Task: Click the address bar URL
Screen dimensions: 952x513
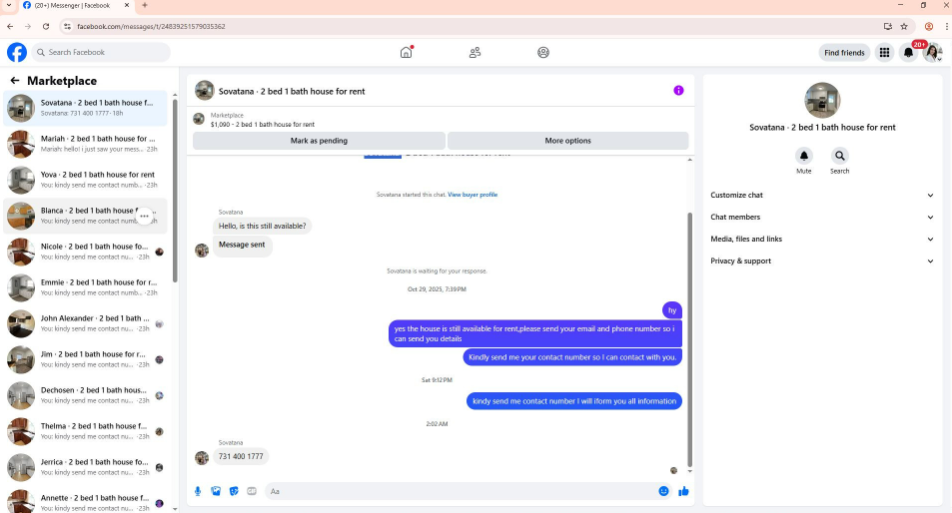Action: point(151,27)
